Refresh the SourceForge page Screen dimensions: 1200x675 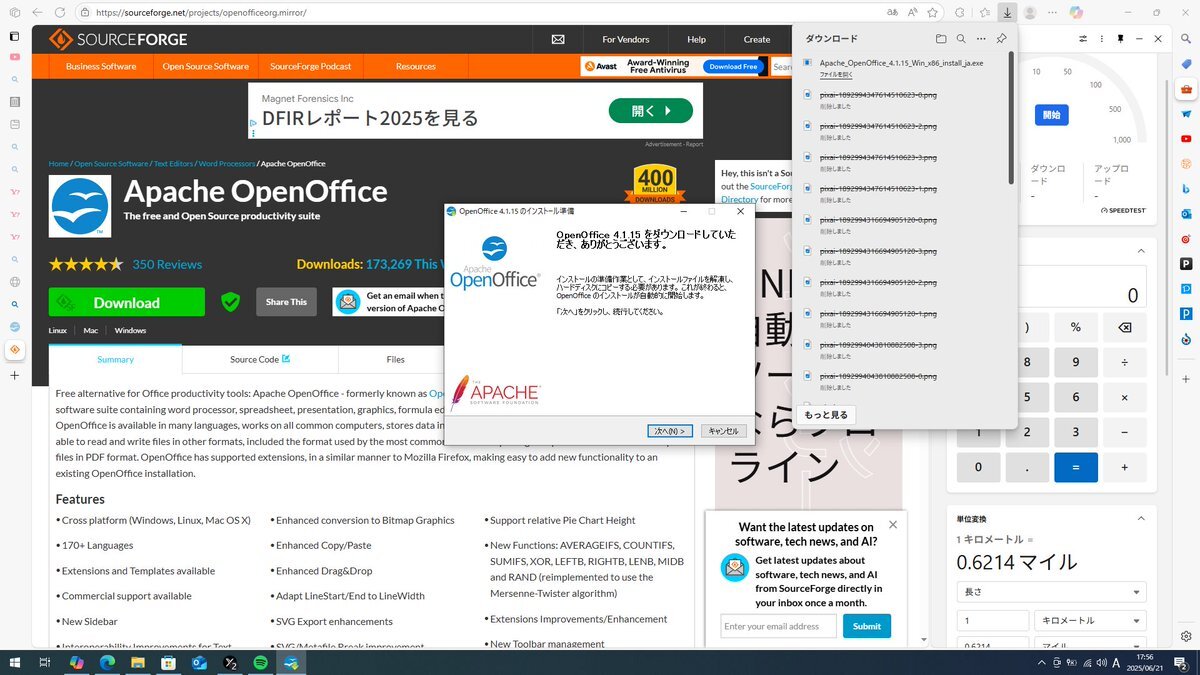point(60,13)
